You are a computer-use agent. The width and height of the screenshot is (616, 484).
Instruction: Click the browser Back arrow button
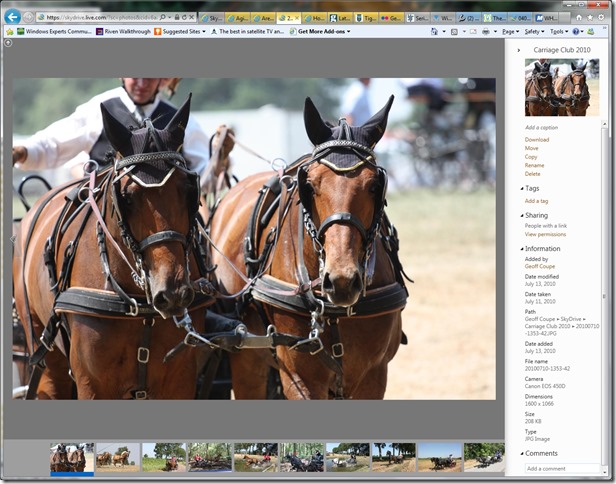pyautogui.click(x=13, y=17)
